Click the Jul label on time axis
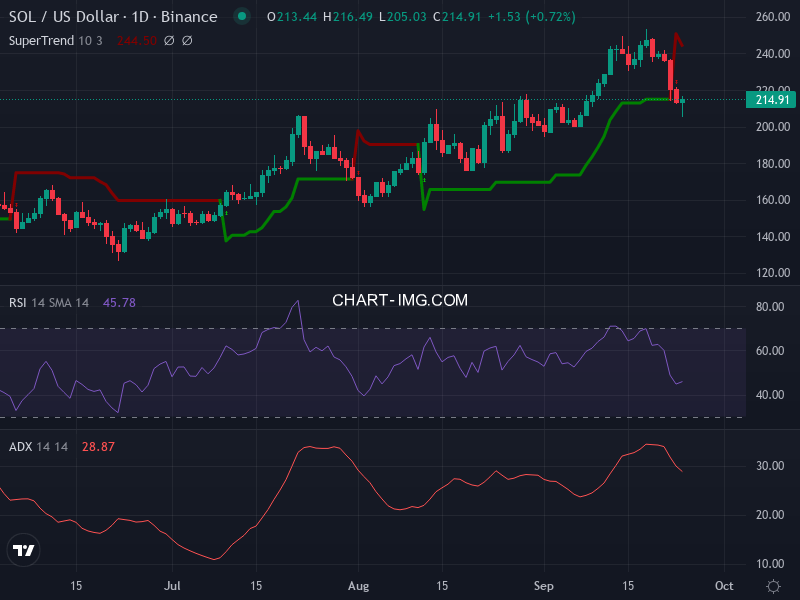The image size is (800, 600). pyautogui.click(x=173, y=586)
